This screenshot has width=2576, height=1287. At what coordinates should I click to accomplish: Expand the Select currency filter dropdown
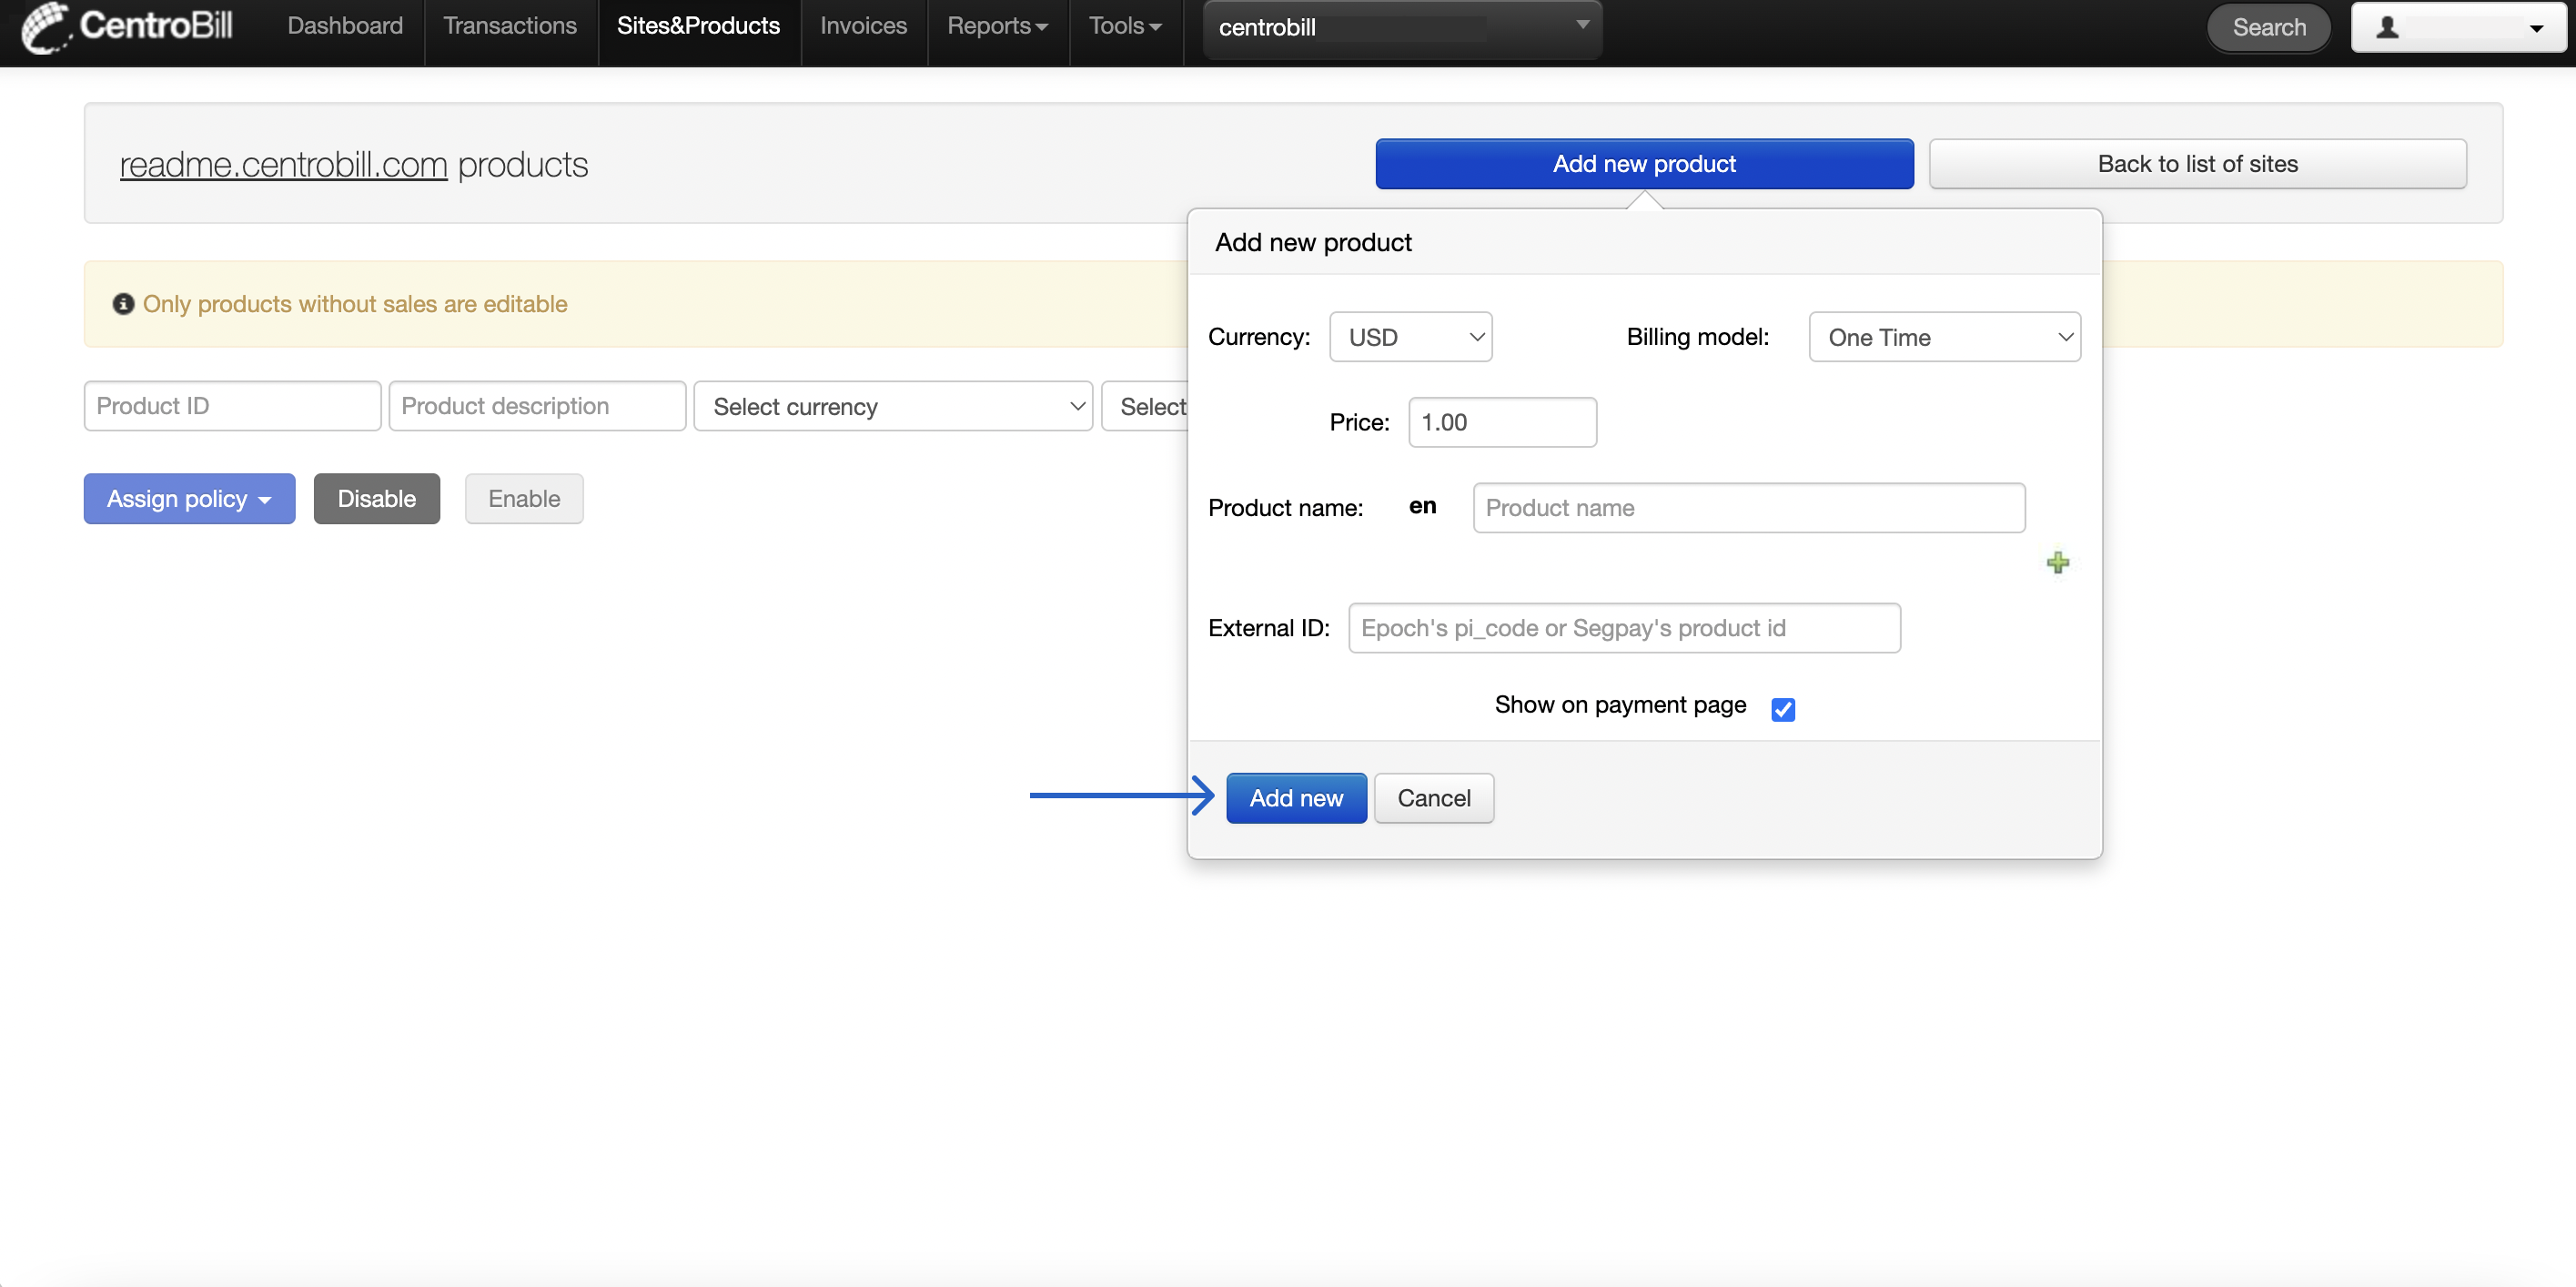pos(892,406)
